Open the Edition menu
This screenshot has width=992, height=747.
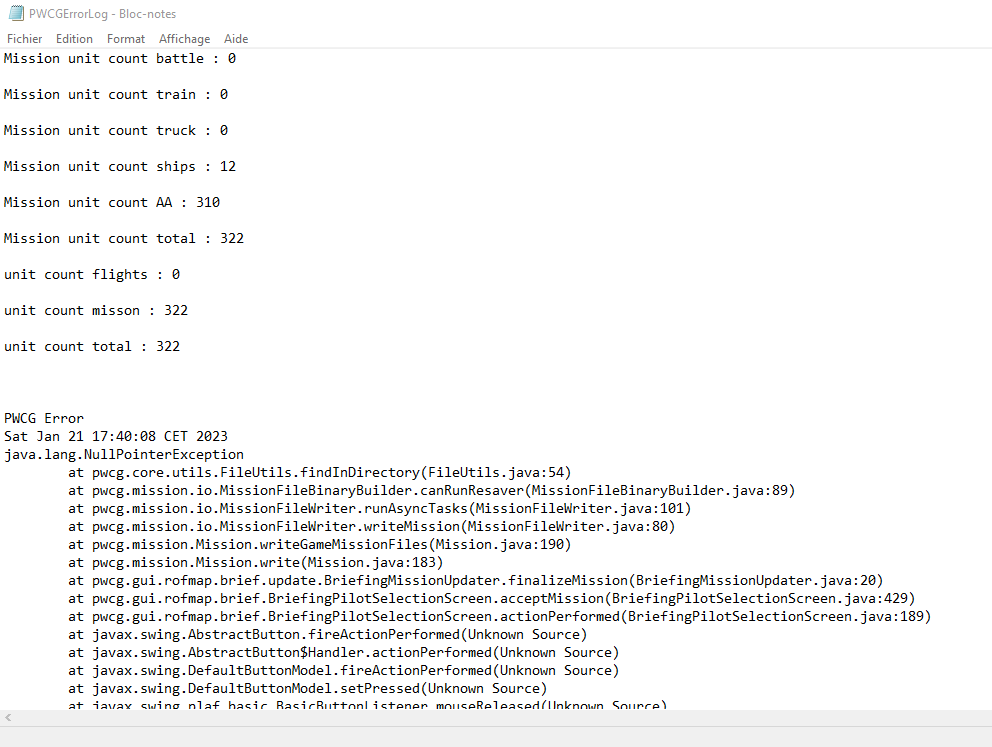click(74, 39)
